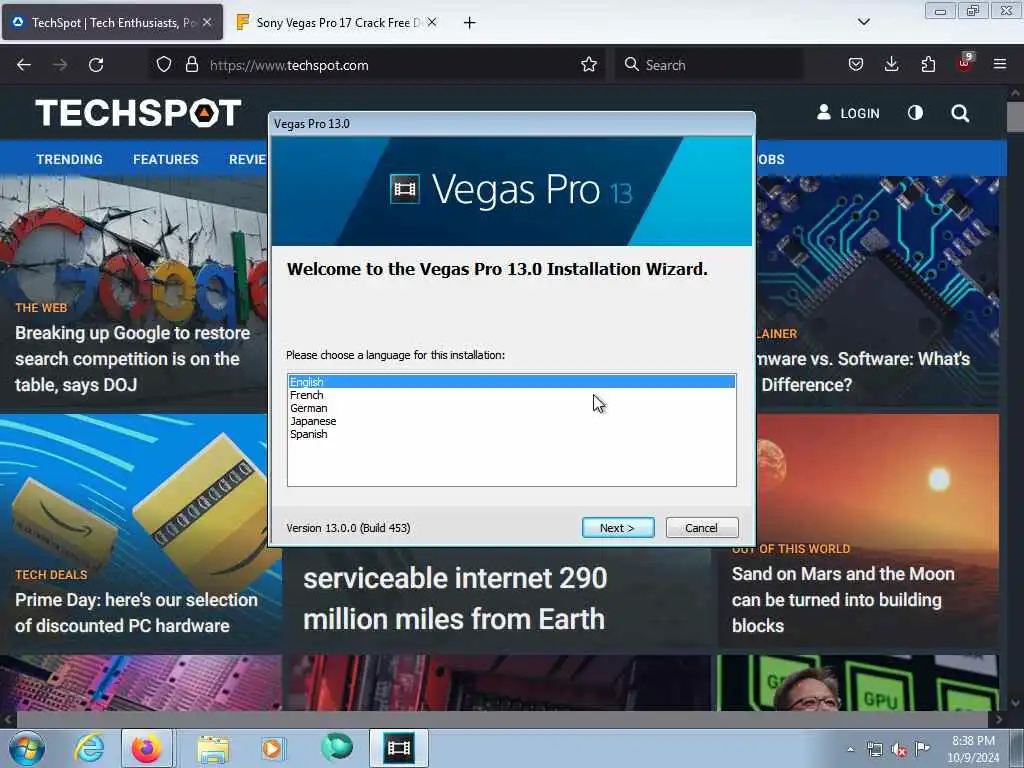Open the list all tabs dropdown
The height and width of the screenshot is (768, 1024).
pos(863,22)
